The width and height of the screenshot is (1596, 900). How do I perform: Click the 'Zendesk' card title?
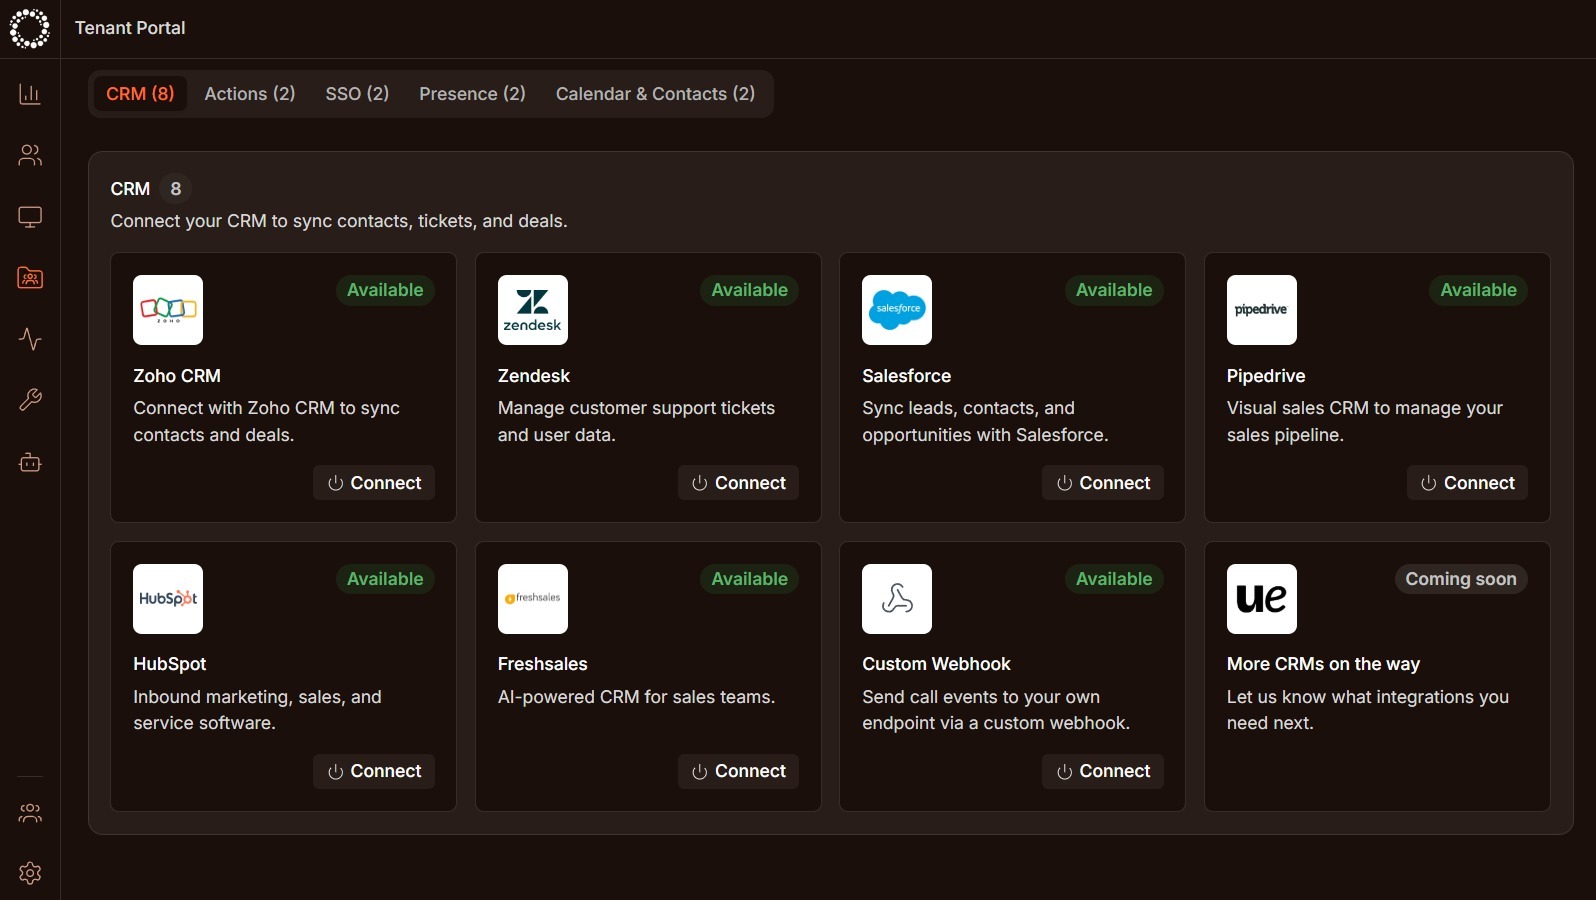534,376
